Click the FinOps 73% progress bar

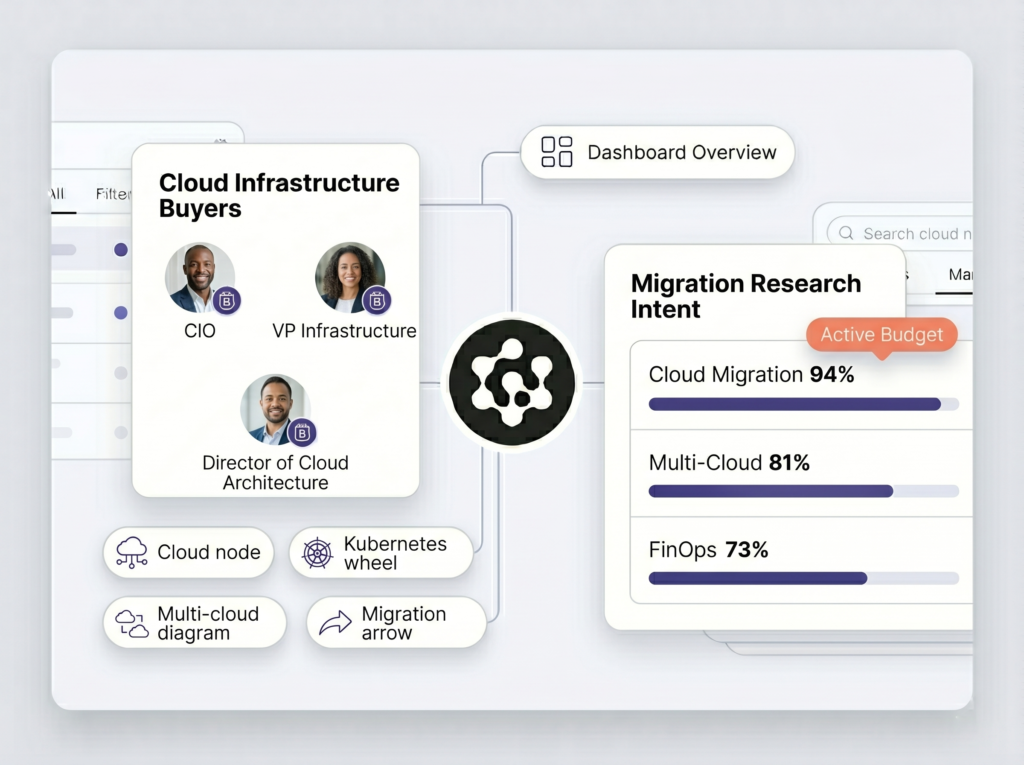point(803,578)
